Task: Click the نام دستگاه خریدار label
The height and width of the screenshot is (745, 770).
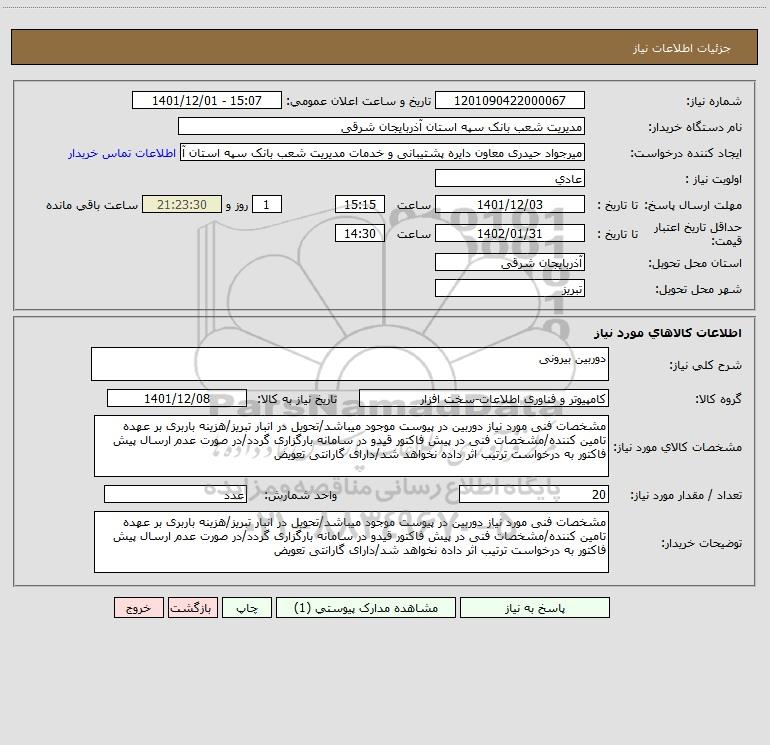Action: [x=695, y=127]
